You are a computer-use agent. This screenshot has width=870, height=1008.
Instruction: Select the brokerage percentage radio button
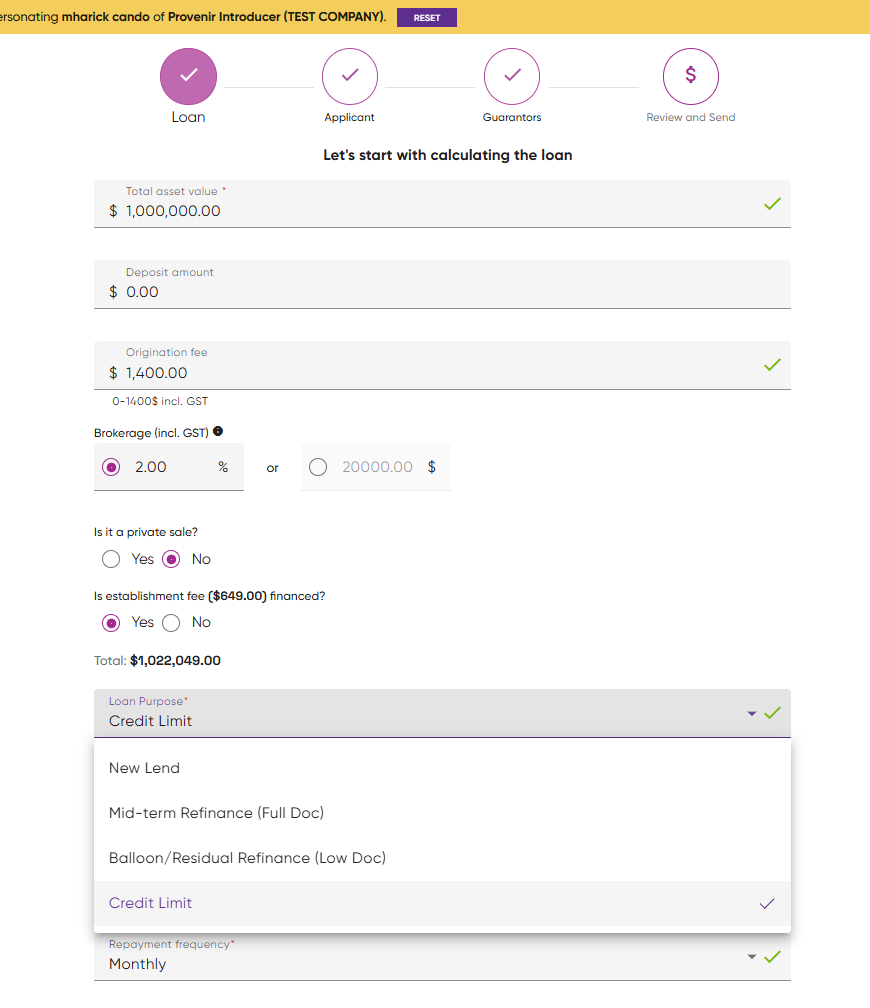[x=111, y=467]
